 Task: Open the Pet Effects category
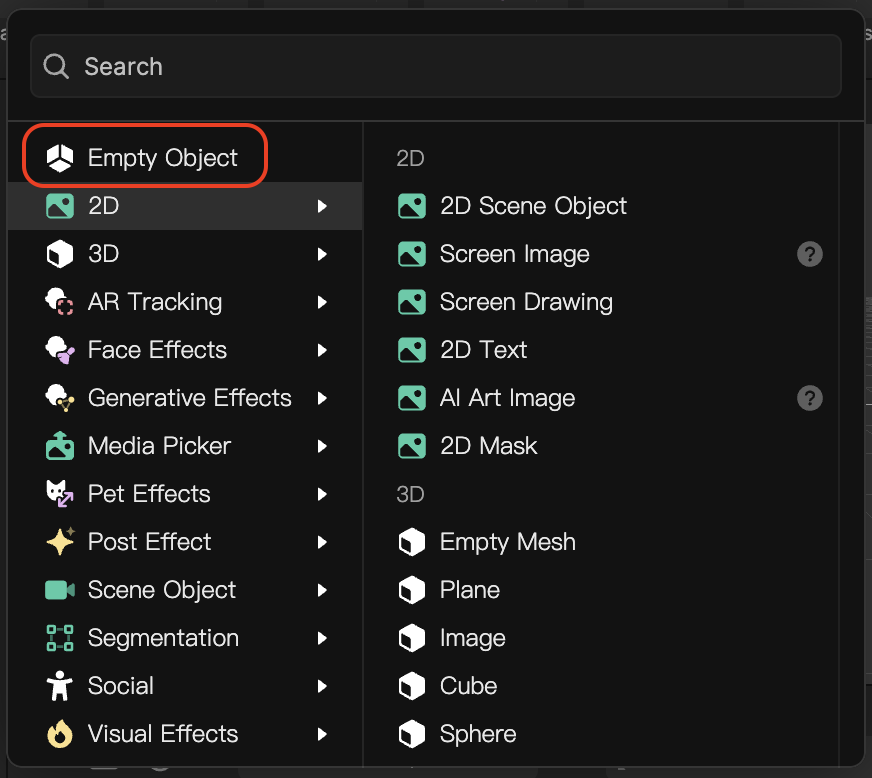[185, 494]
